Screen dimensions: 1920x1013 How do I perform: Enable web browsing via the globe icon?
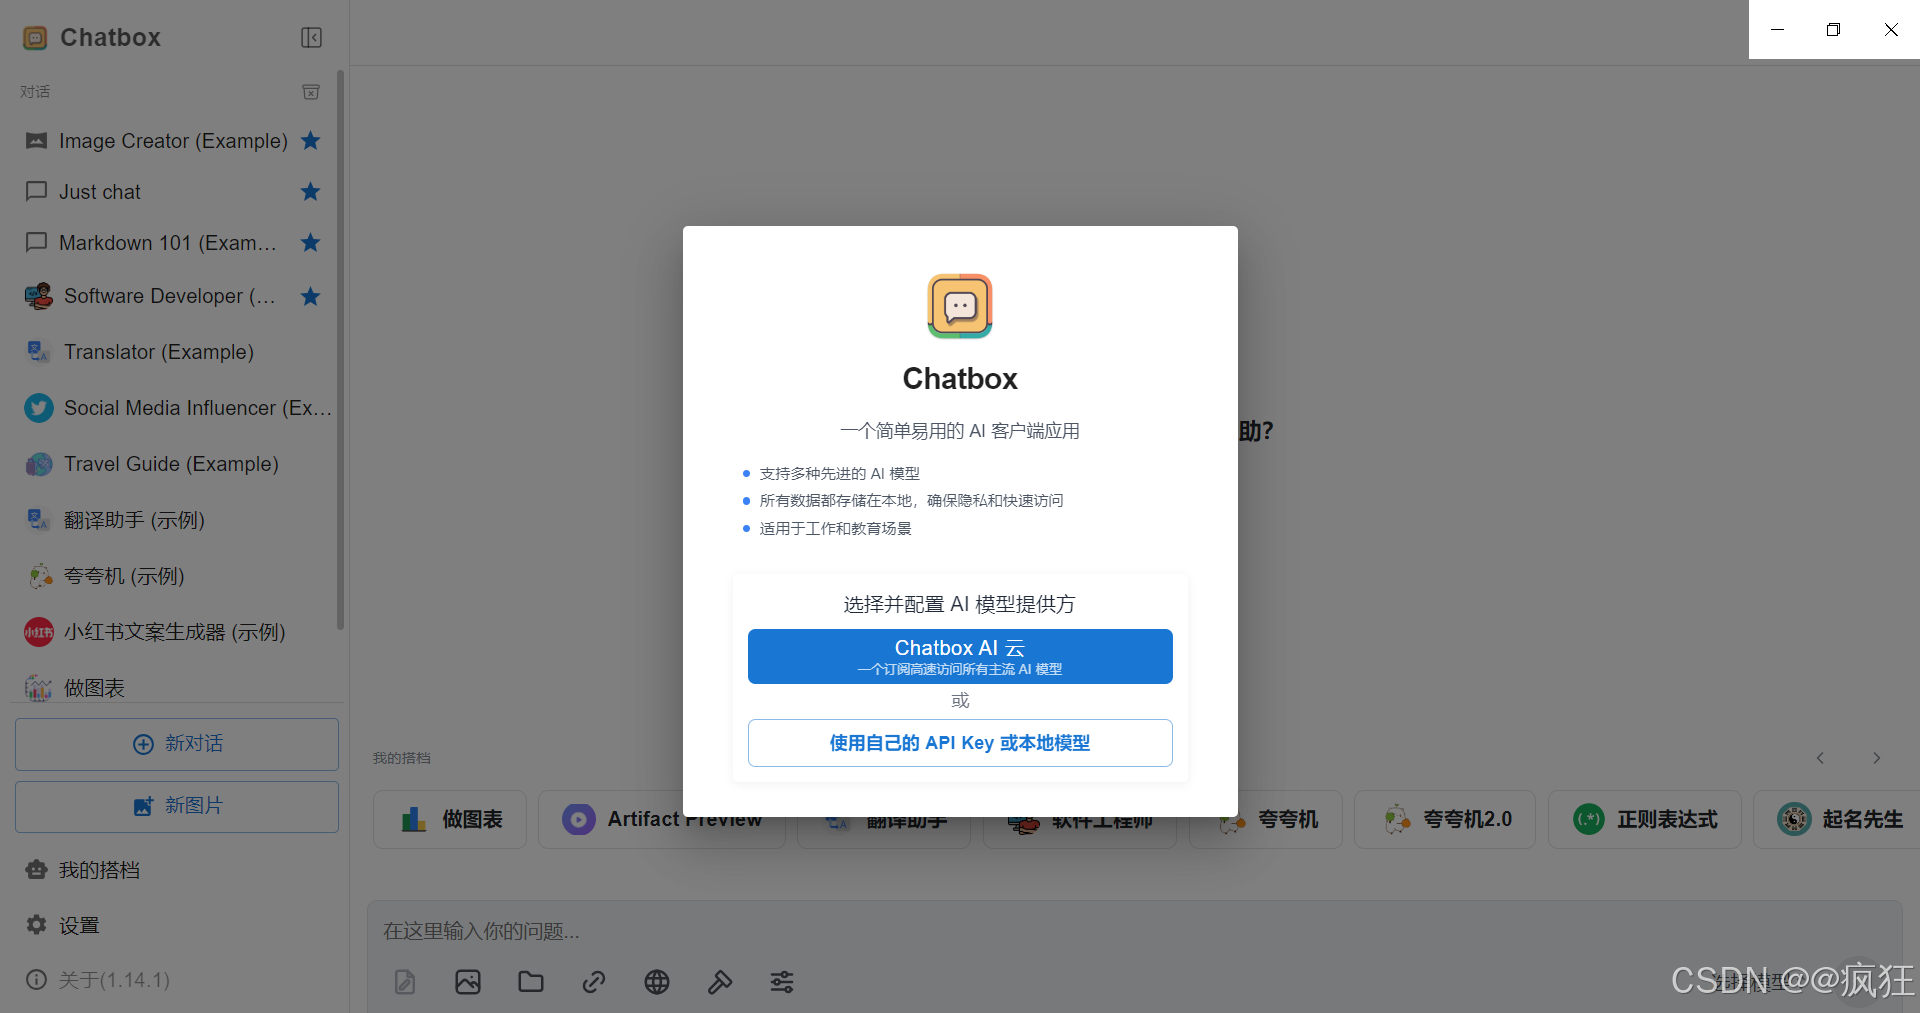click(656, 981)
